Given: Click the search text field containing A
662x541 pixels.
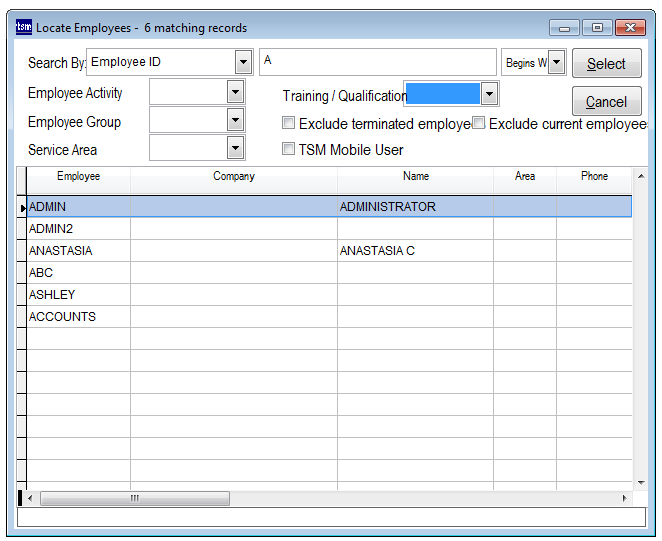Looking at the screenshot, I should click(377, 61).
